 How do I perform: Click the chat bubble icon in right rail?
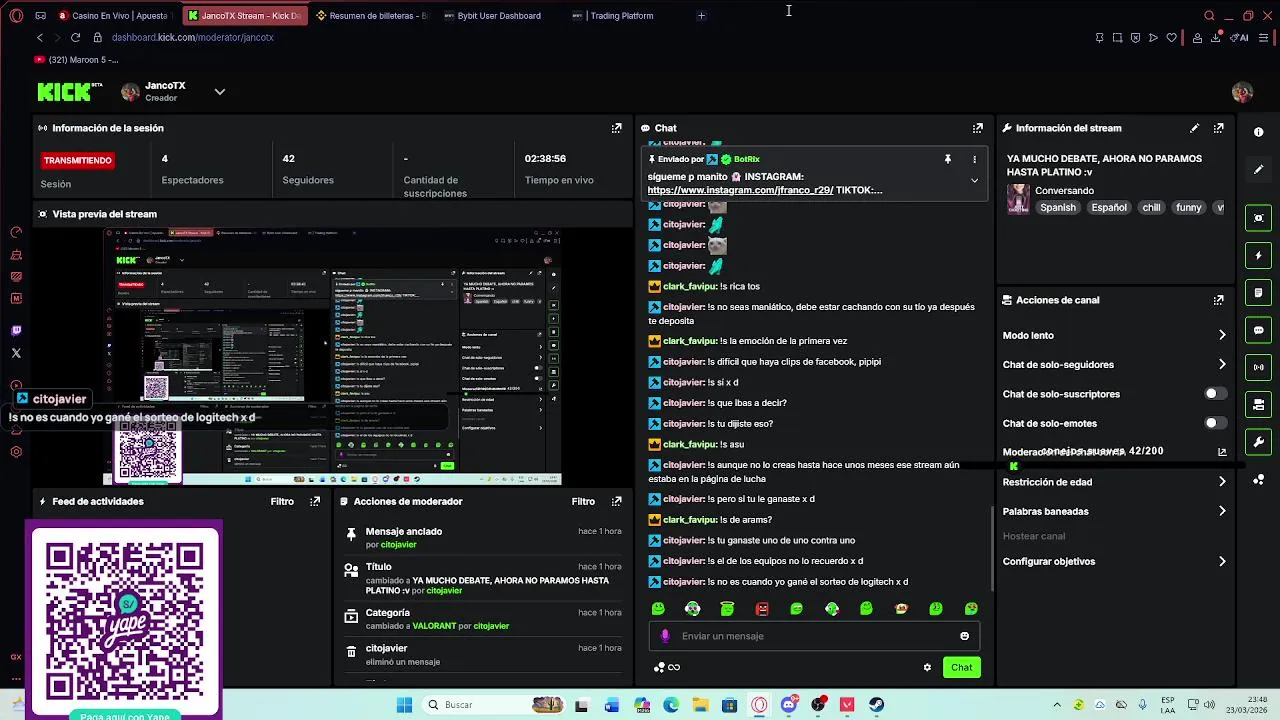pyautogui.click(x=1258, y=330)
